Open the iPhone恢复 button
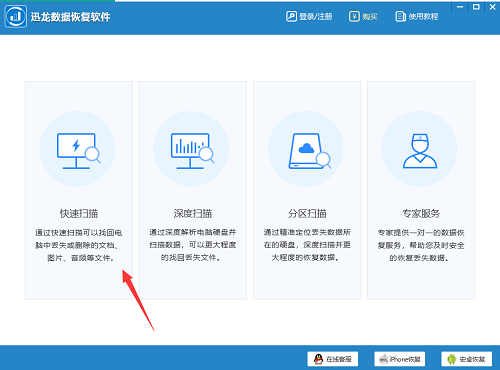The height and width of the screenshot is (370, 500). click(400, 359)
